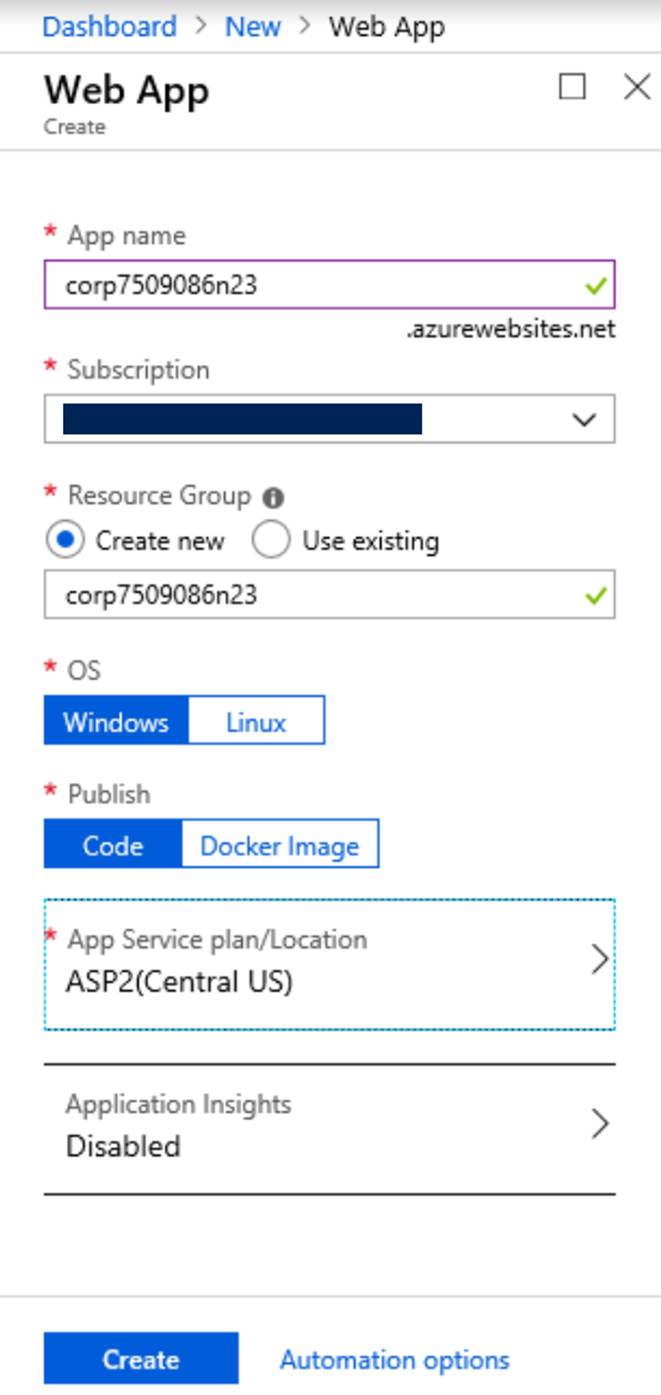
Task: Select the Create new radio button
Action: (x=66, y=541)
